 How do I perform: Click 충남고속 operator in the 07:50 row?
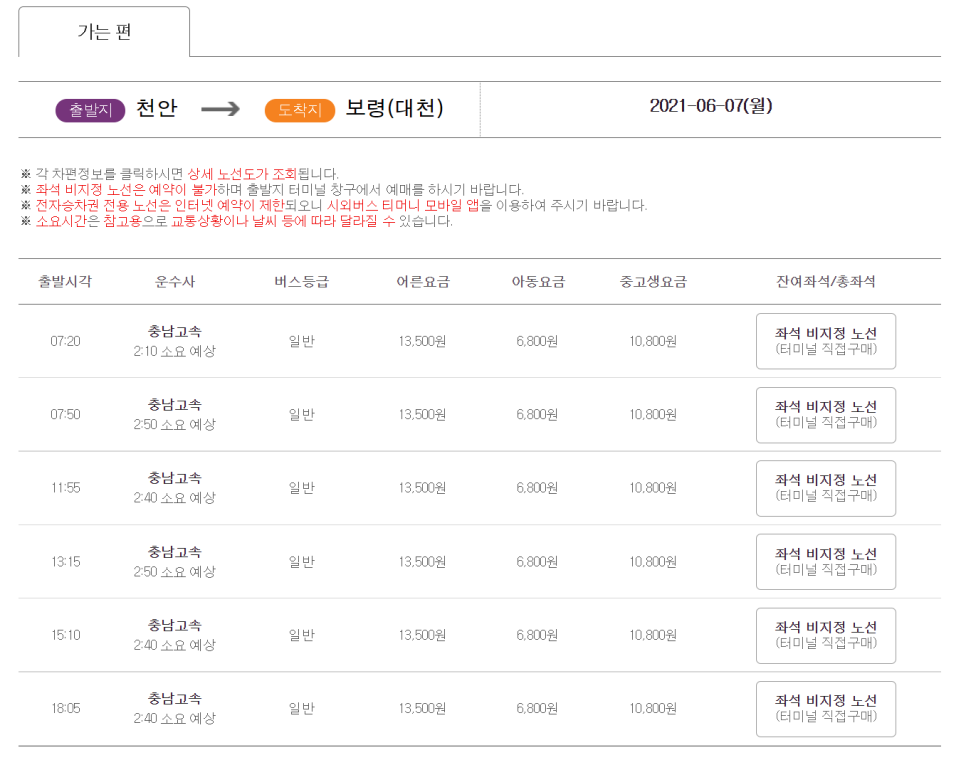tap(174, 405)
